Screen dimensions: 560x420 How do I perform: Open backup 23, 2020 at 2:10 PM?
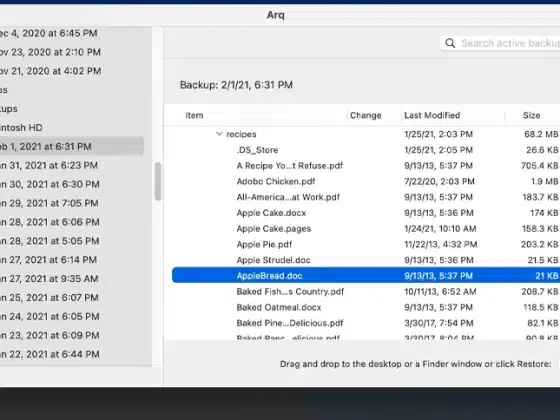point(50,52)
